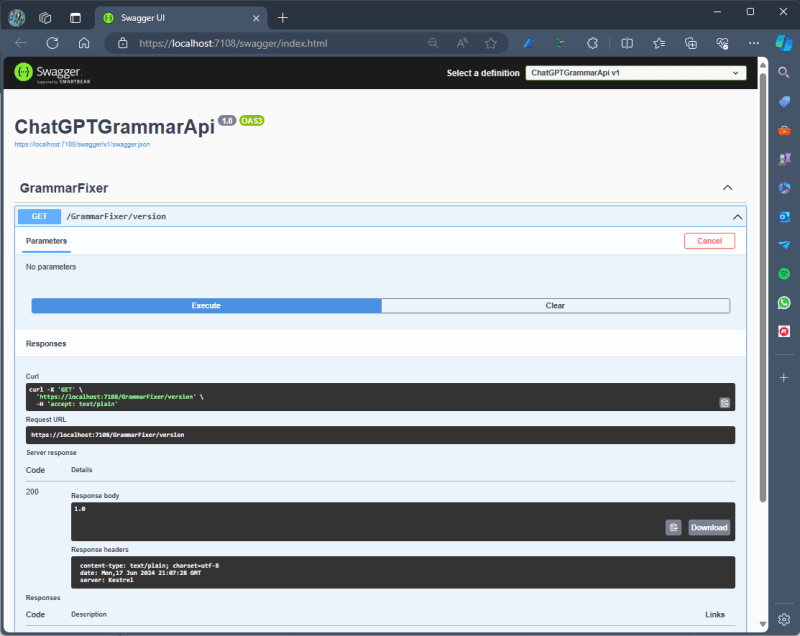800x636 pixels.
Task: Click the address bar URL
Action: pyautogui.click(x=233, y=43)
